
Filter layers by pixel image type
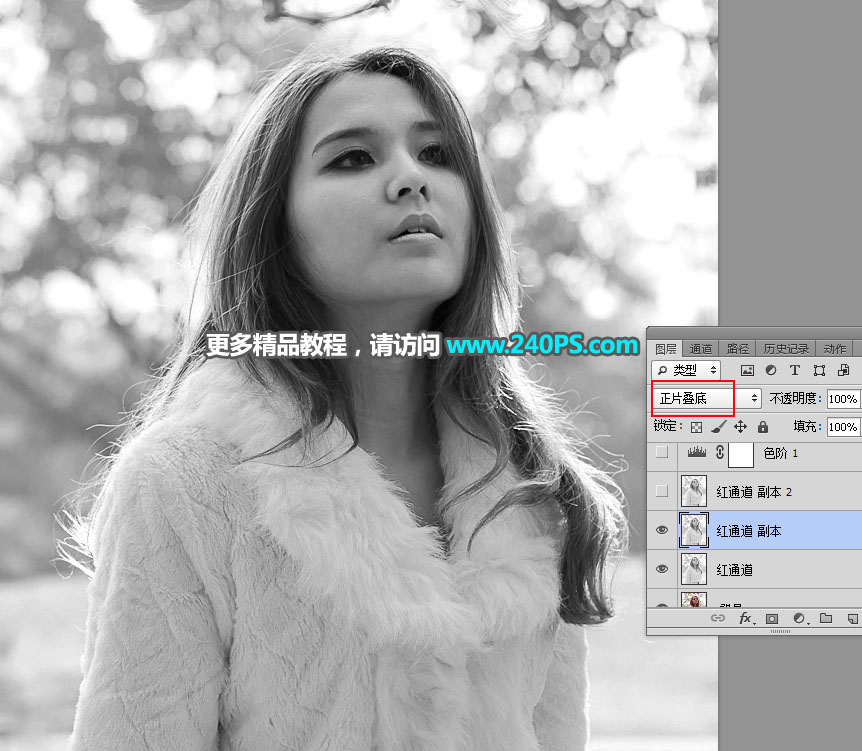pyautogui.click(x=747, y=371)
